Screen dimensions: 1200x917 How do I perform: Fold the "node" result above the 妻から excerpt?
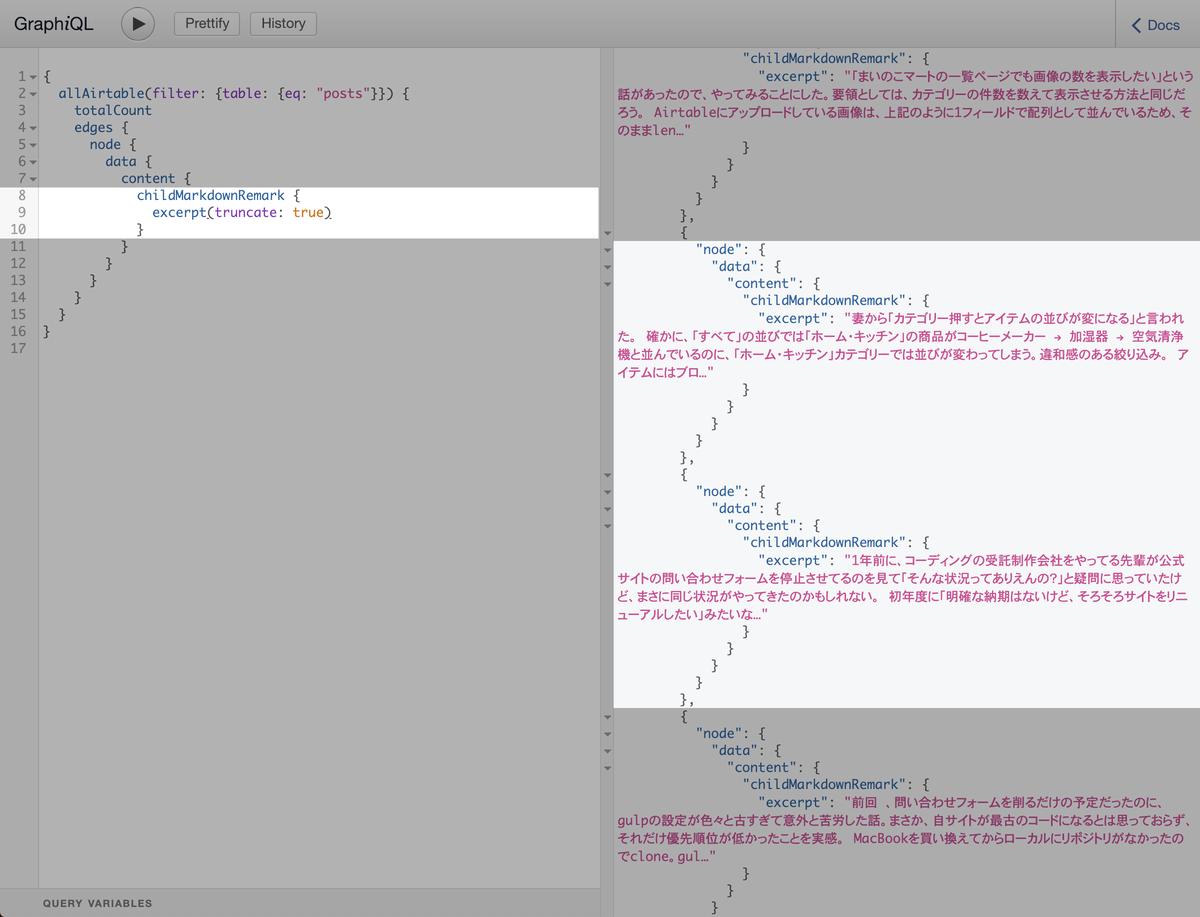607,250
